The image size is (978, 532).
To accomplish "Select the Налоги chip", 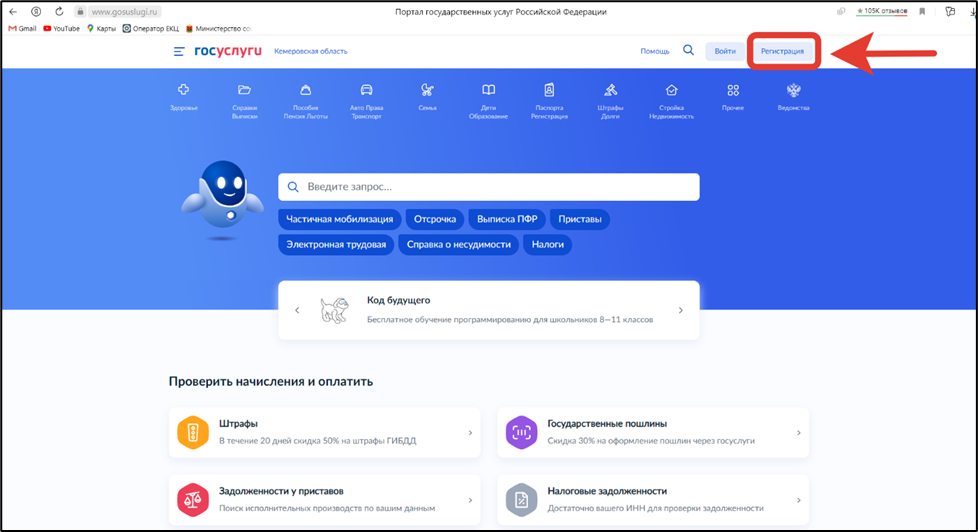I will click(x=548, y=244).
